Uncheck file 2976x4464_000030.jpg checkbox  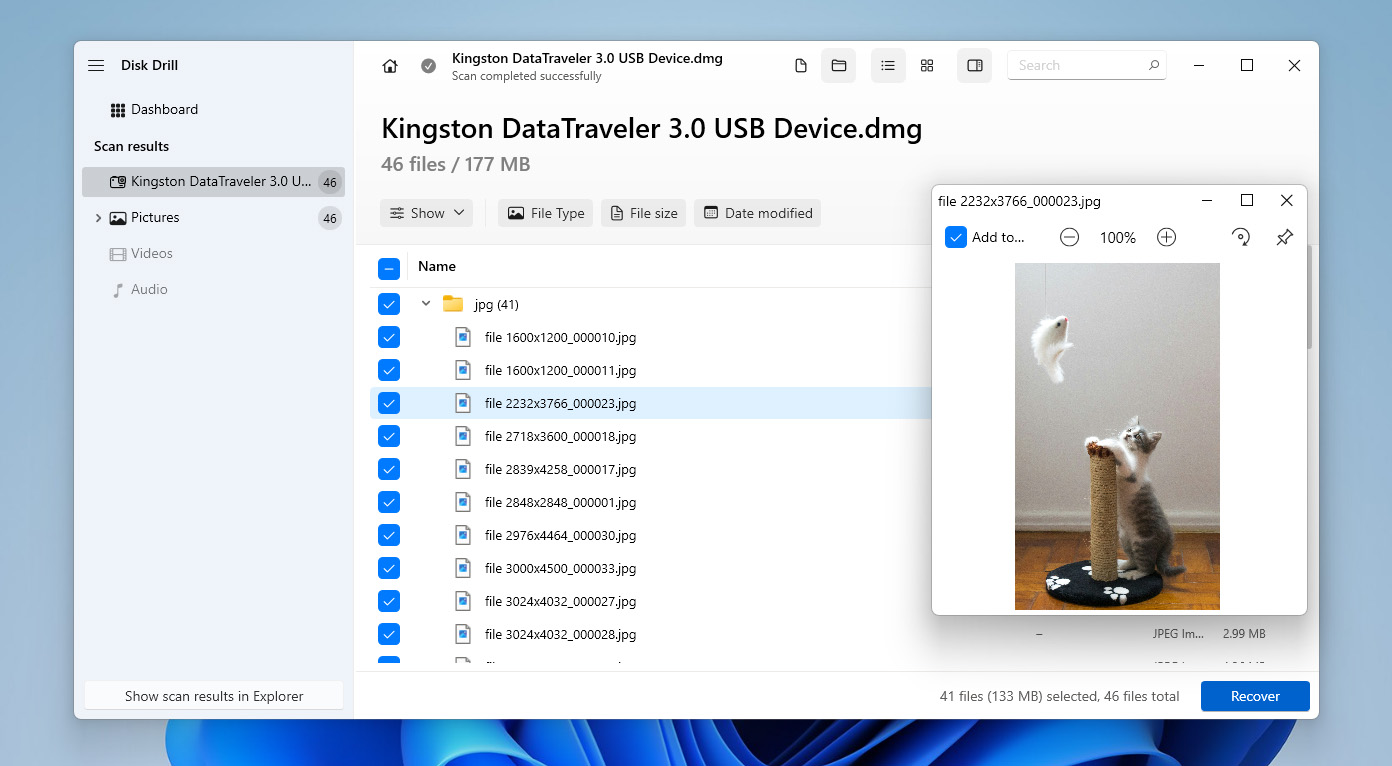point(389,535)
